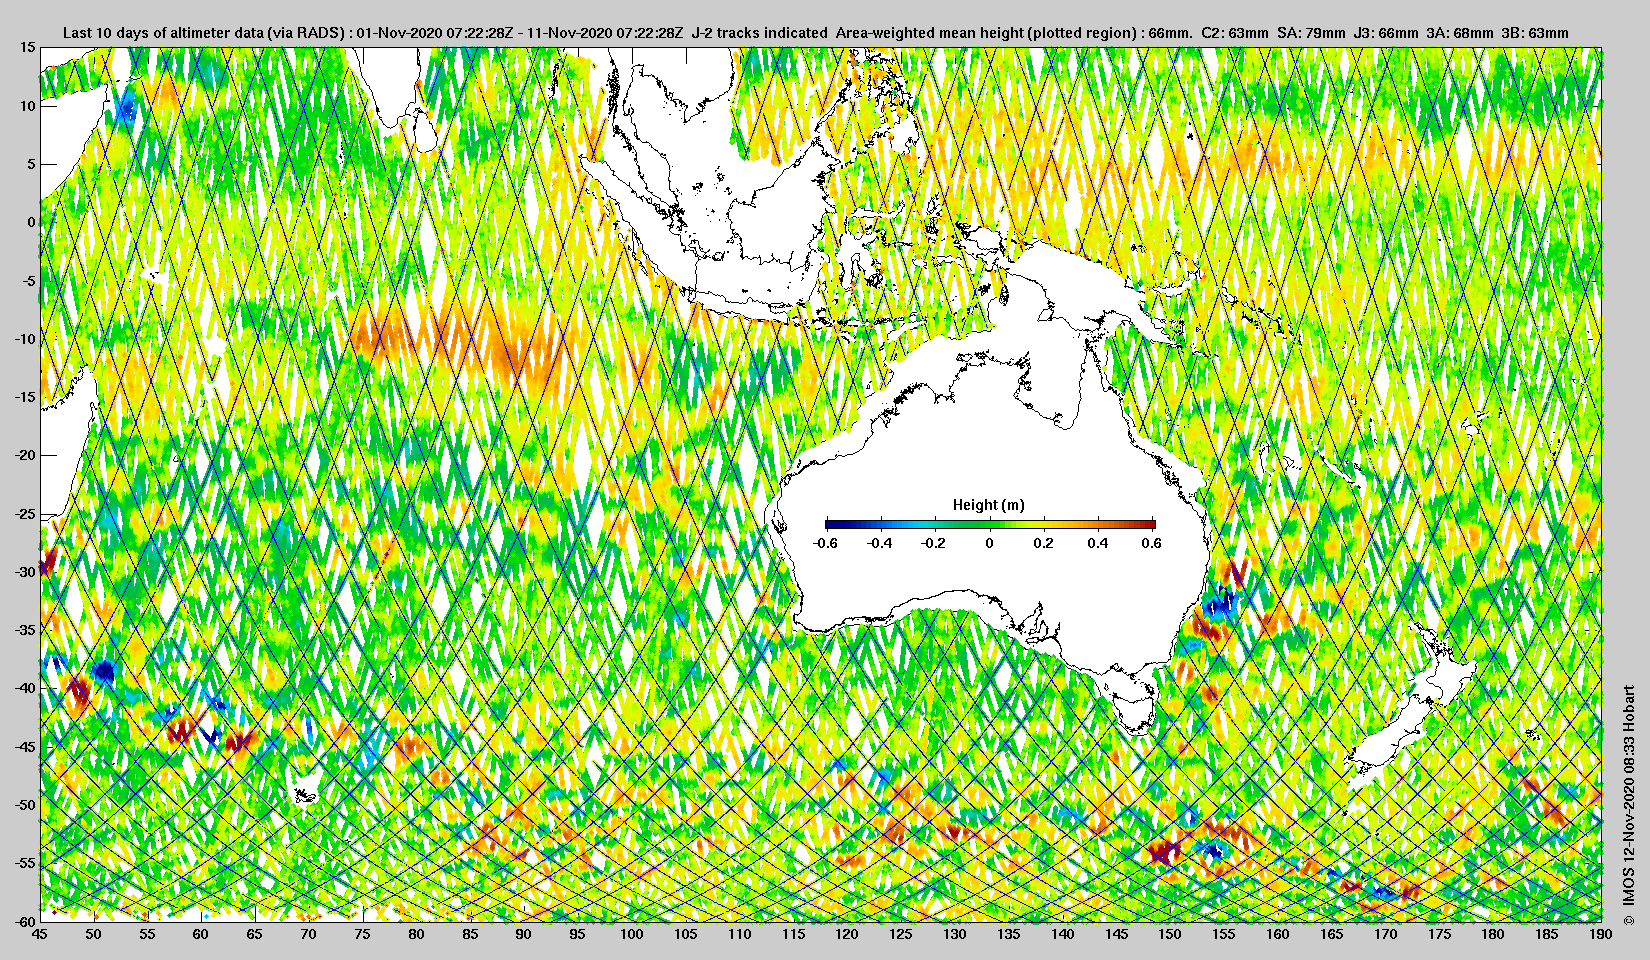
Task: Click the latitude axis label '15'
Action: pyautogui.click(x=28, y=48)
